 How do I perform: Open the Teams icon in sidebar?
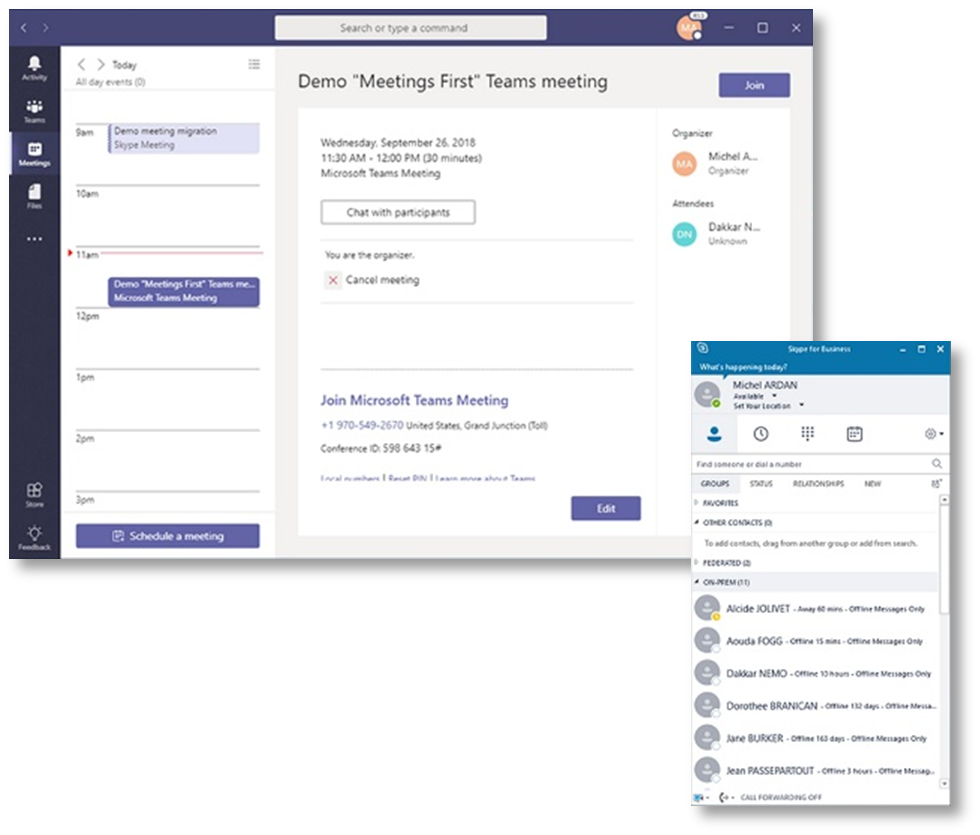pos(34,111)
